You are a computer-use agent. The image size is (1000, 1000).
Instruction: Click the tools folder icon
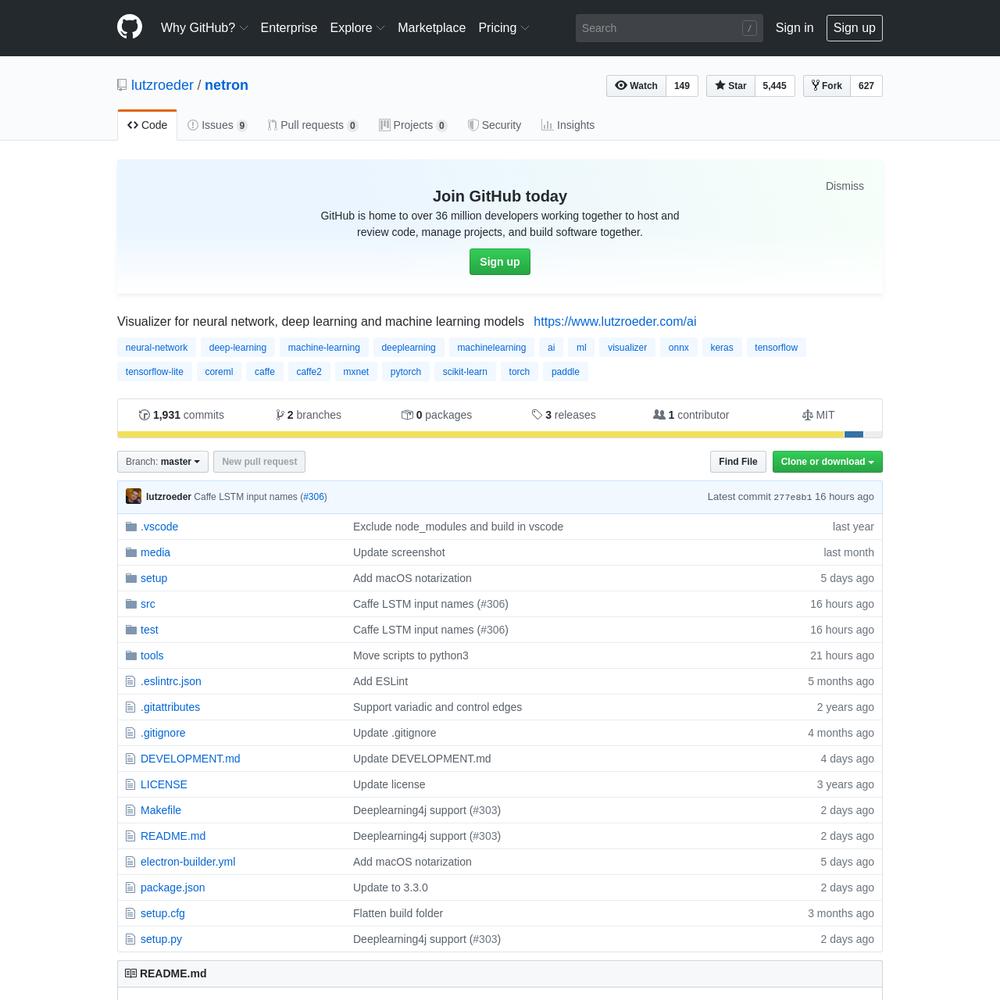pos(131,656)
